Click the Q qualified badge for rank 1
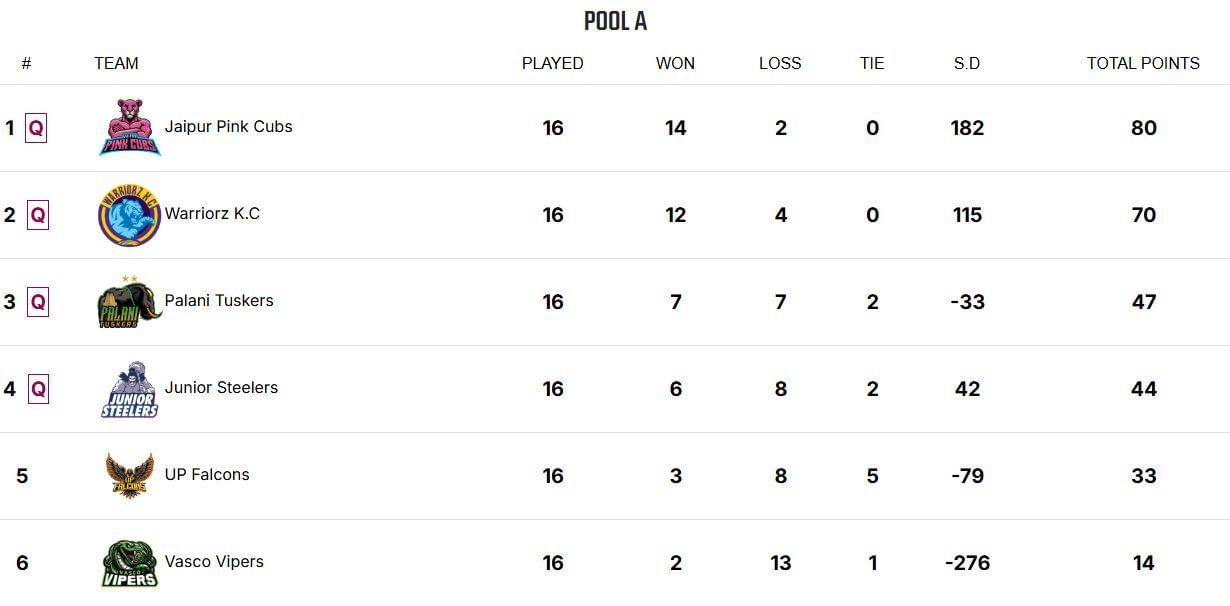This screenshot has height=606, width=1230. tap(37, 128)
